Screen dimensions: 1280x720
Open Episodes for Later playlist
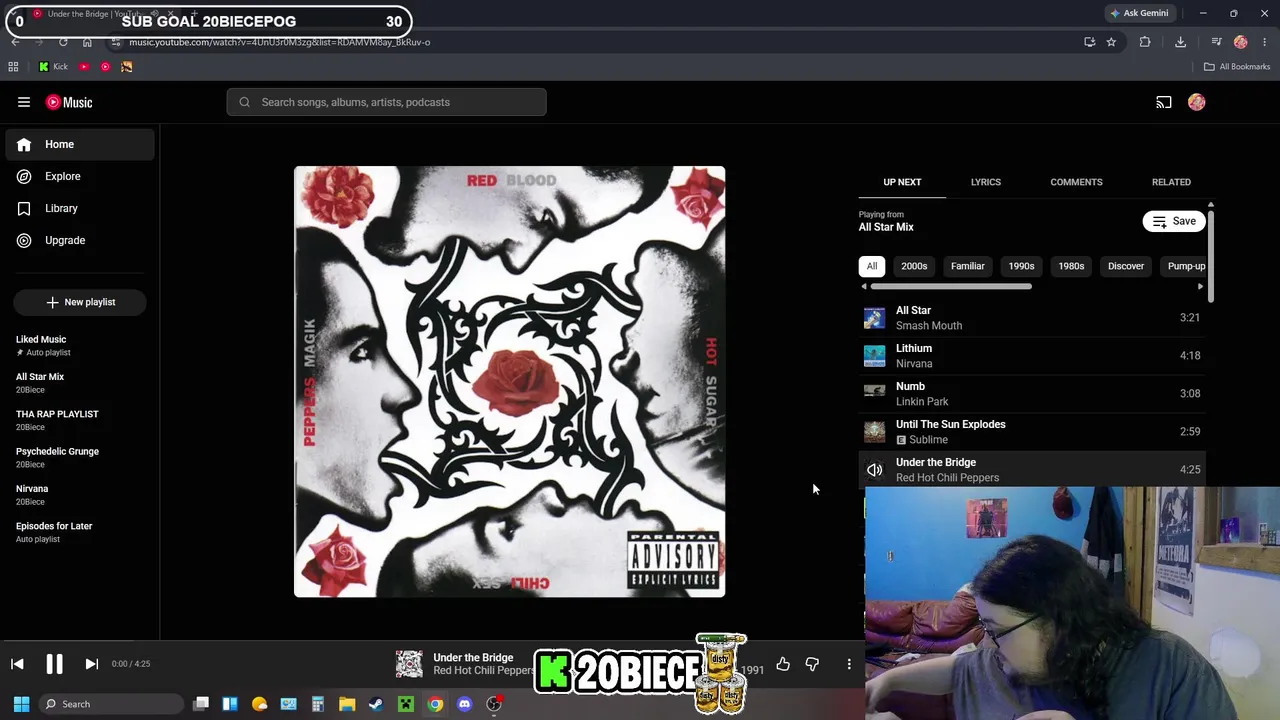(80, 532)
